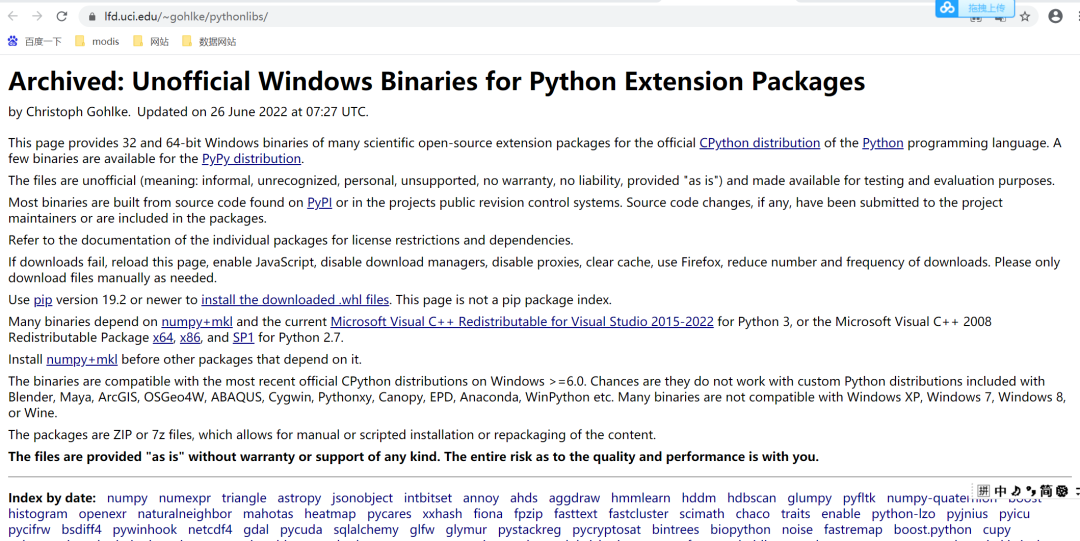Image resolution: width=1080 pixels, height=541 pixels.
Task: Open the 百度一下 bookmark
Action: coord(35,42)
